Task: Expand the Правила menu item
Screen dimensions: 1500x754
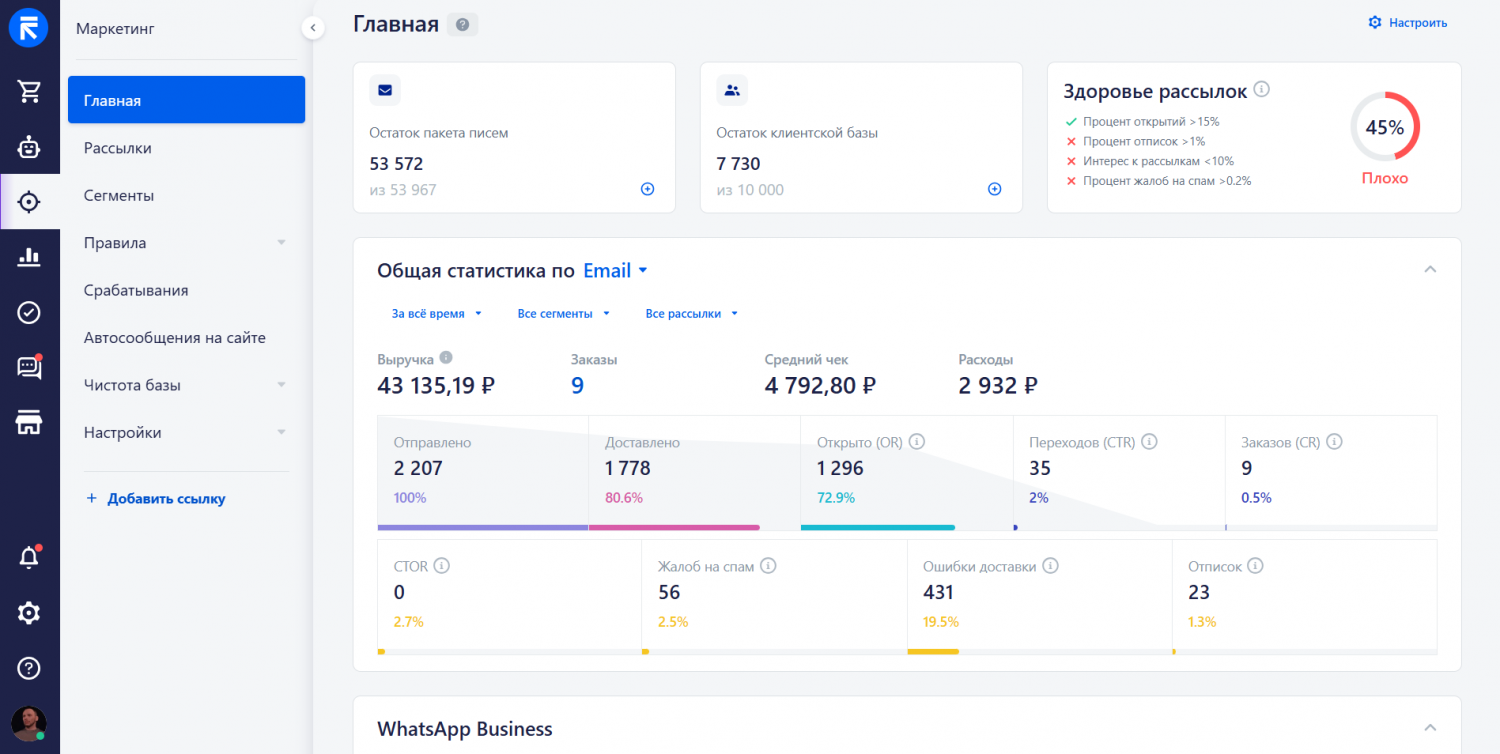Action: (x=281, y=243)
